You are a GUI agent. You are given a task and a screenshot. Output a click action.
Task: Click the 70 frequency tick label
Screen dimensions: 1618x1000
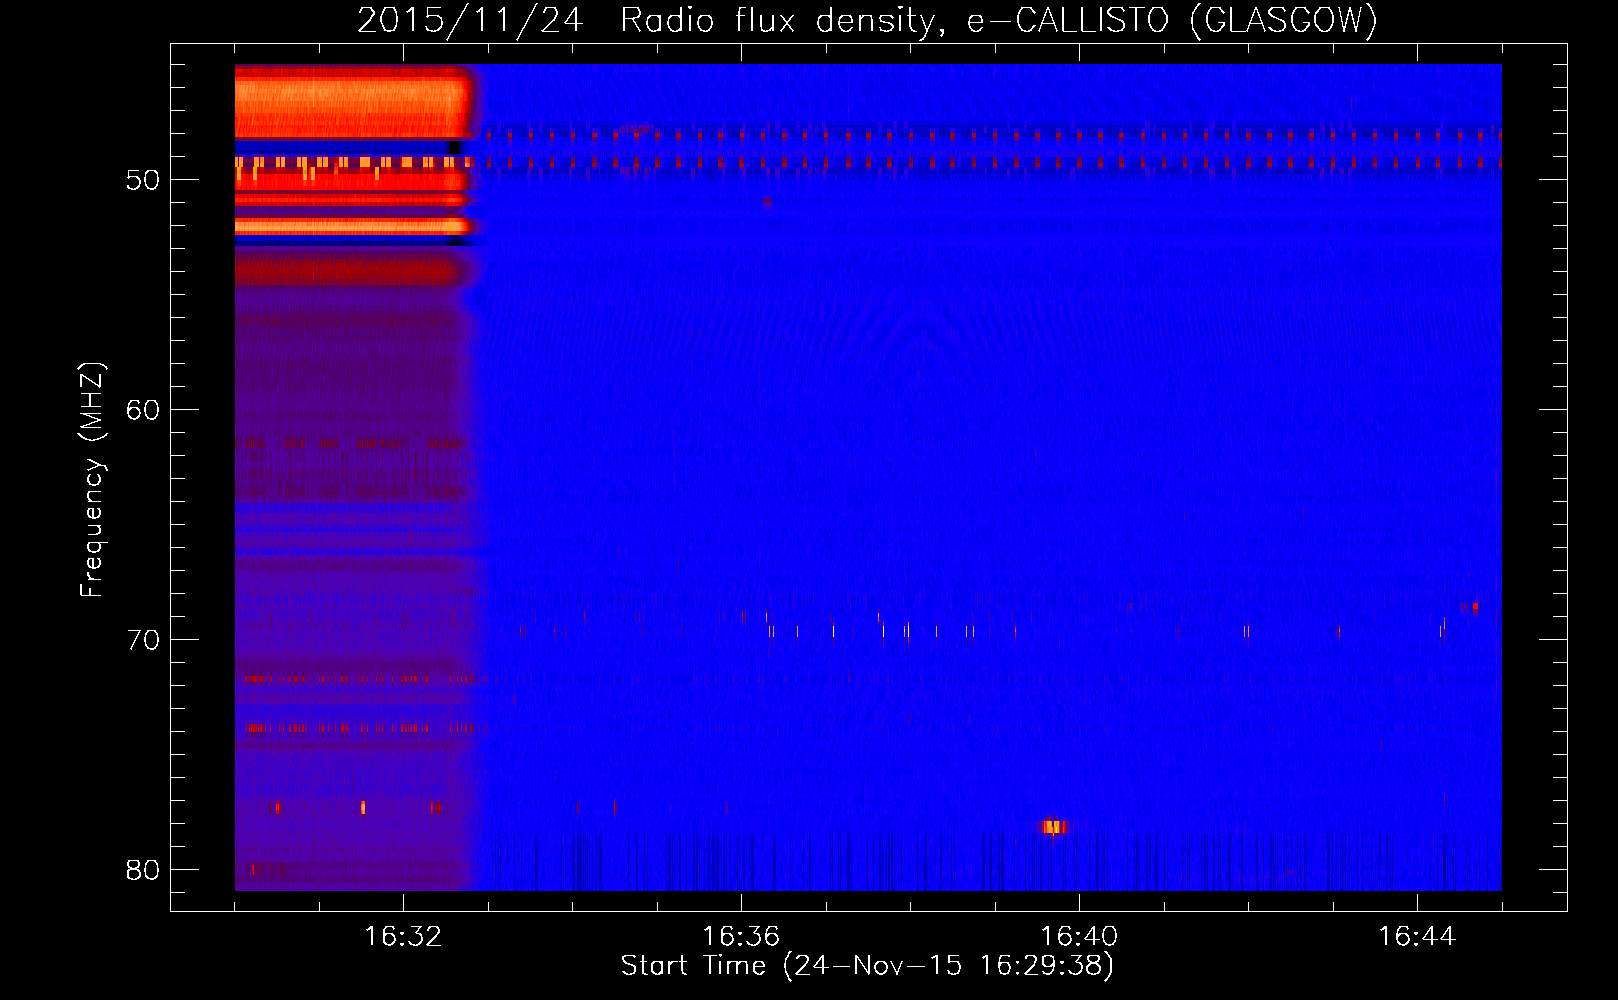[143, 640]
